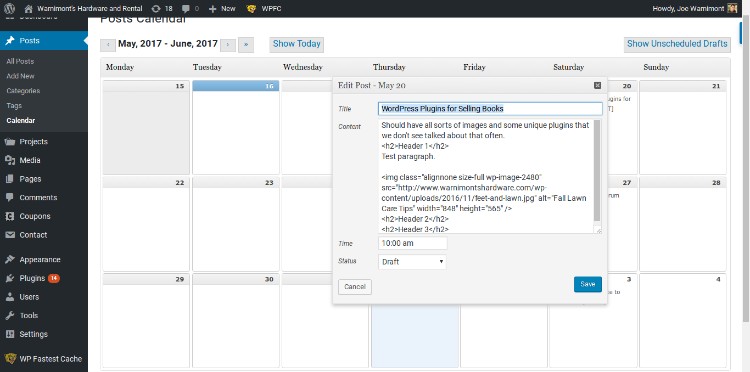This screenshot has height=372, width=750.
Task: Click the Comments icon in sidebar
Action: pos(10,197)
